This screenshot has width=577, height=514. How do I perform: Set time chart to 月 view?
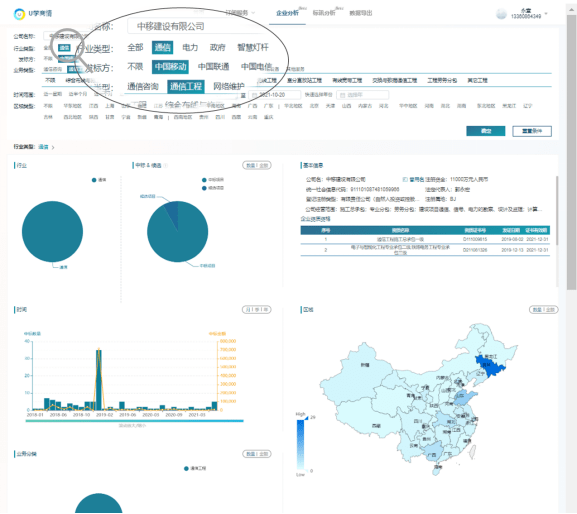(x=248, y=310)
